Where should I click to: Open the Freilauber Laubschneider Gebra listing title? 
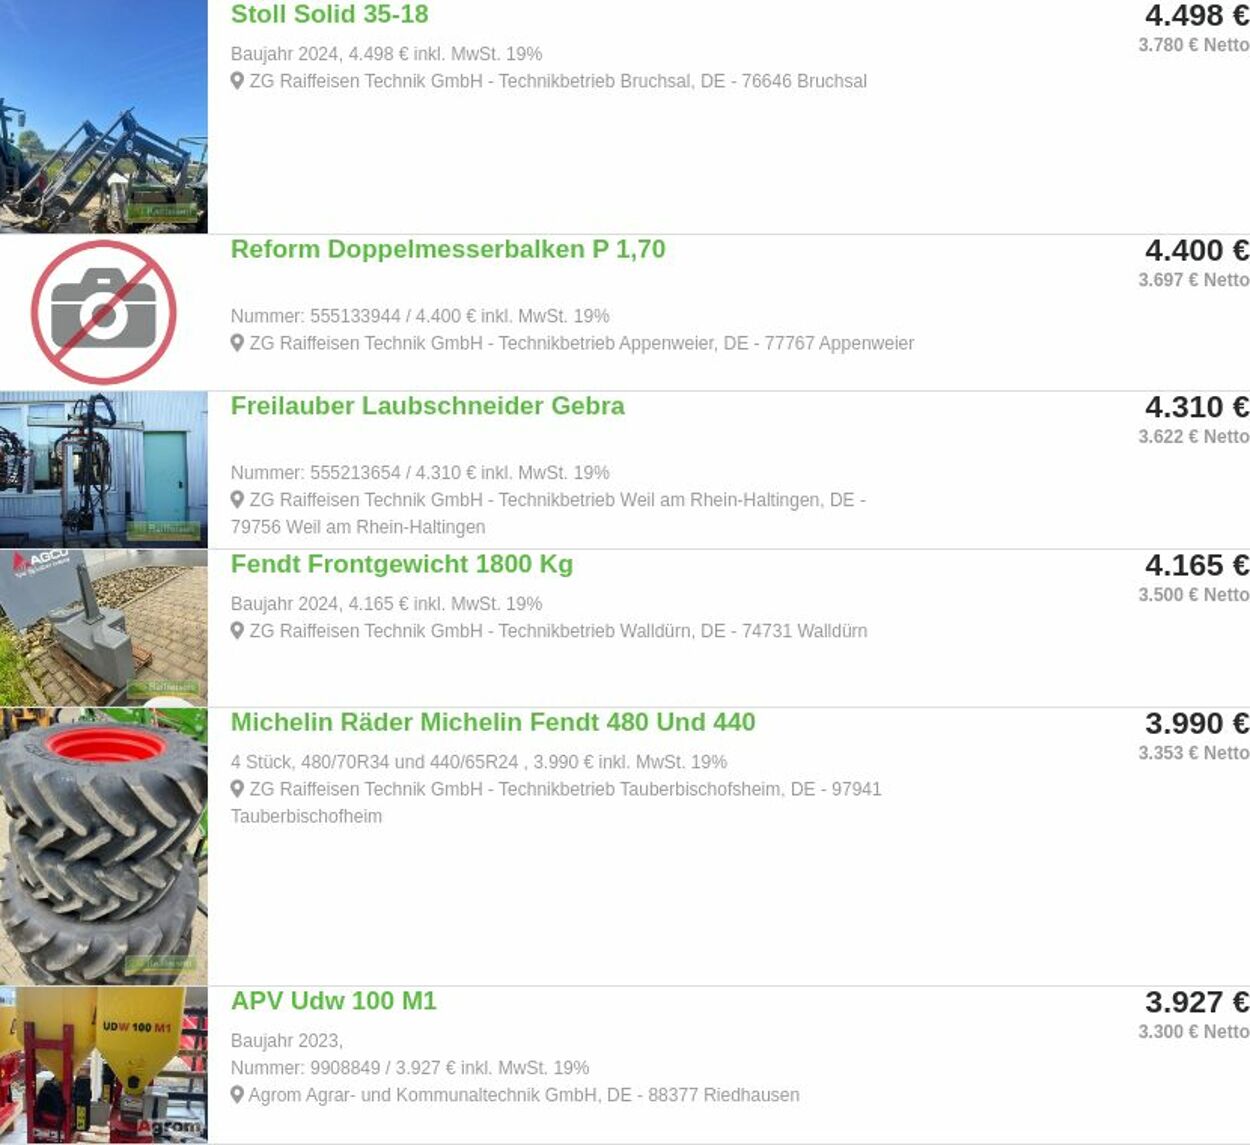coord(427,406)
